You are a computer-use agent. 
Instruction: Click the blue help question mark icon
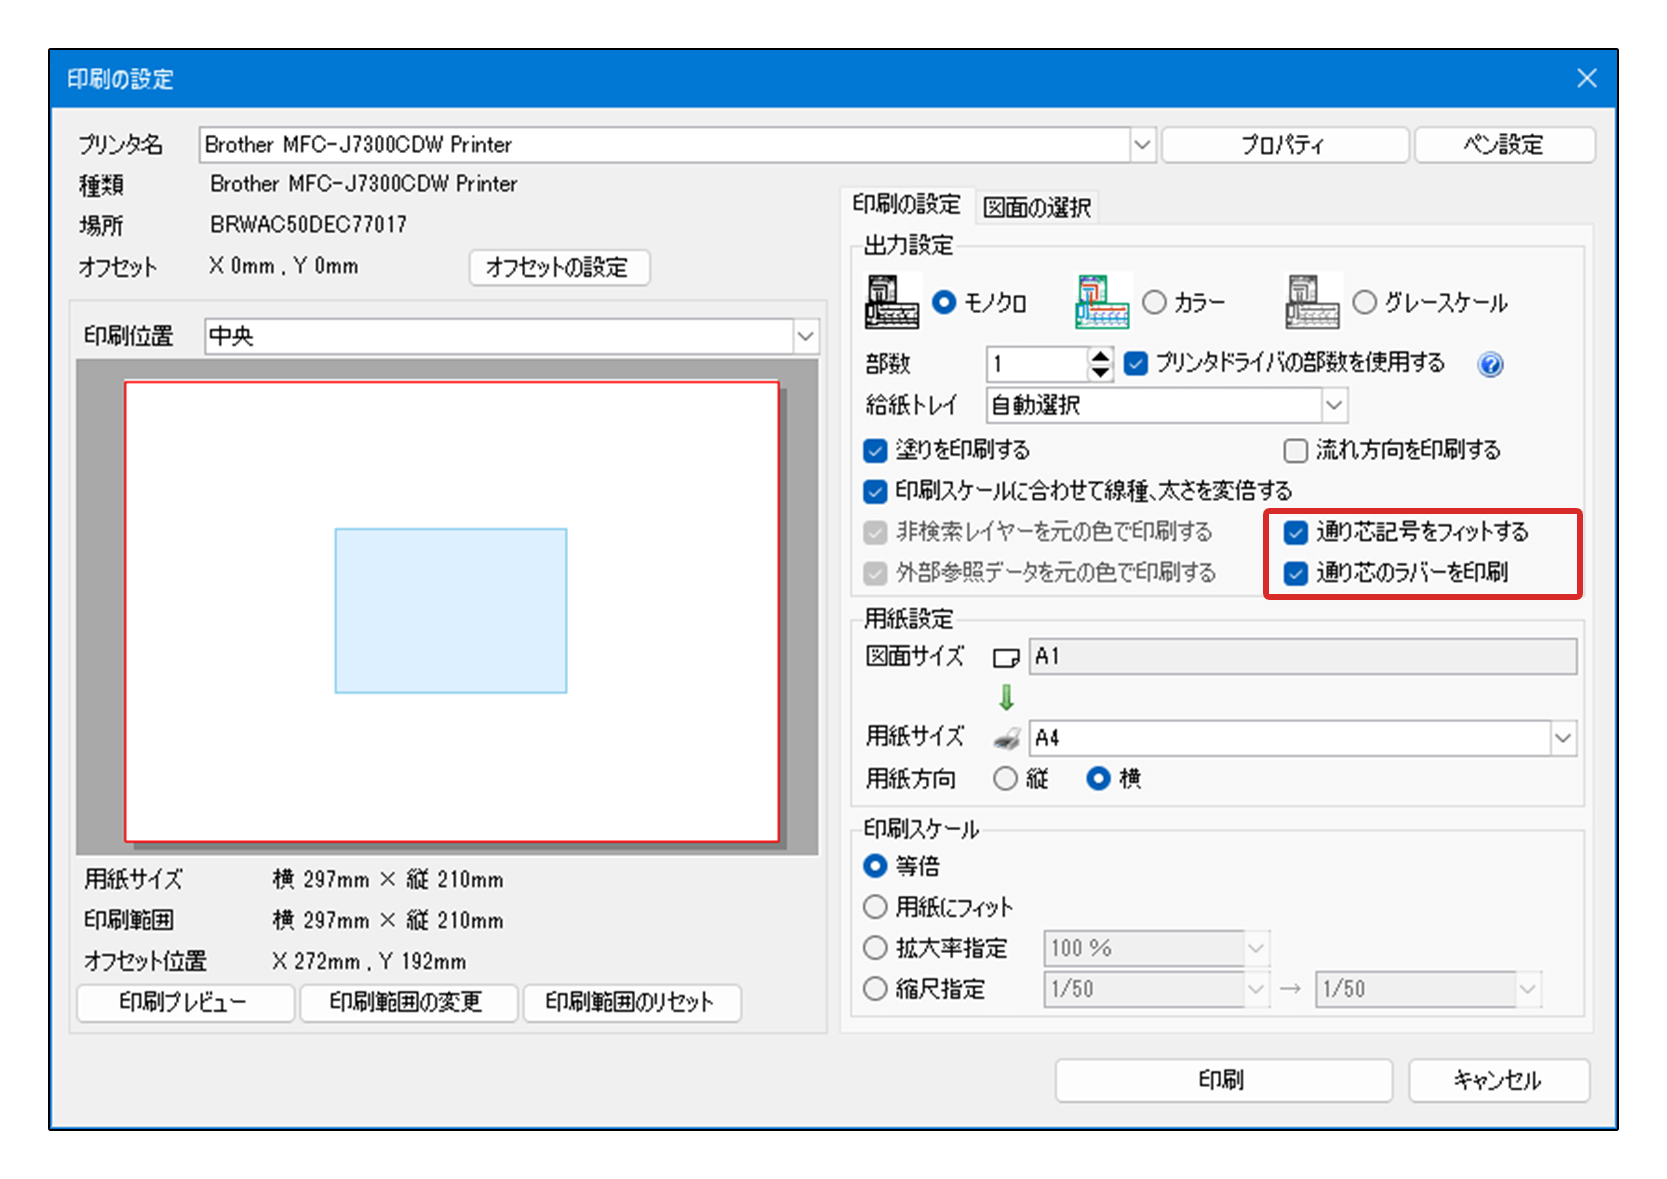pos(1489,365)
